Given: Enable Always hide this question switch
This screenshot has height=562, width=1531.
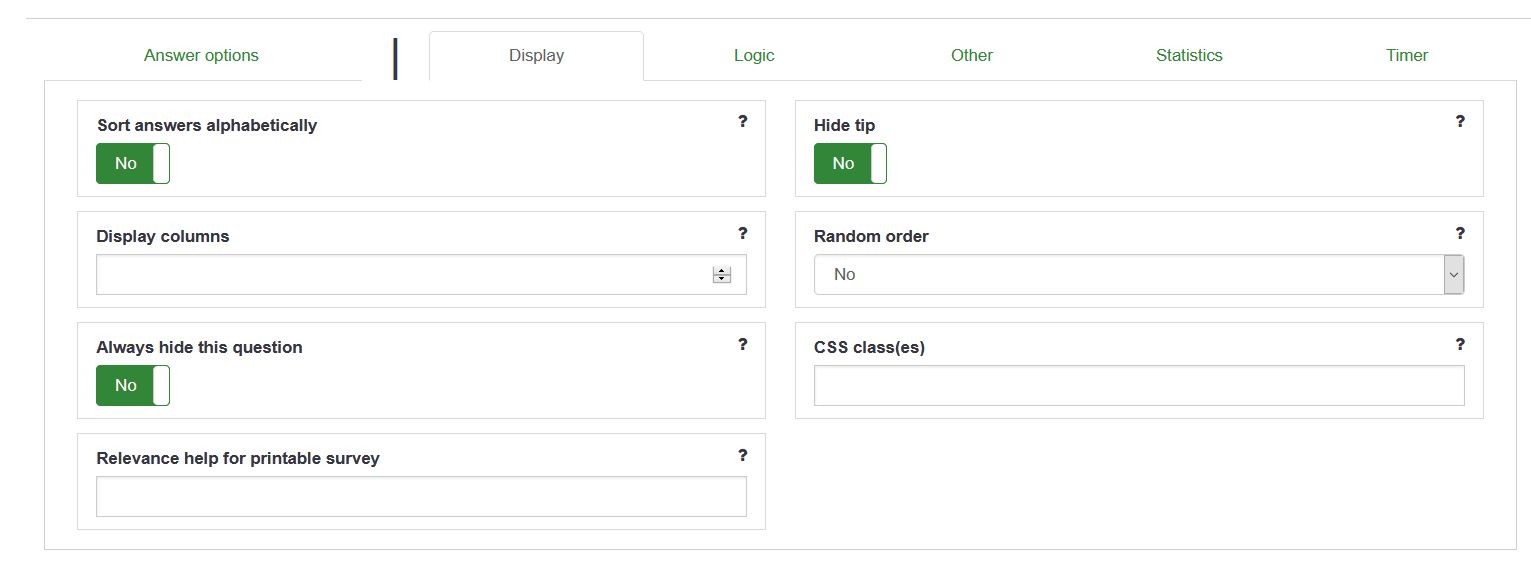Looking at the screenshot, I should pos(133,385).
